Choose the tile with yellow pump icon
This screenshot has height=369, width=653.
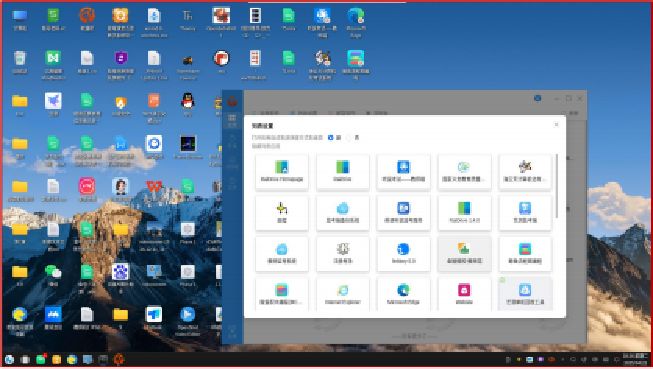point(282,212)
